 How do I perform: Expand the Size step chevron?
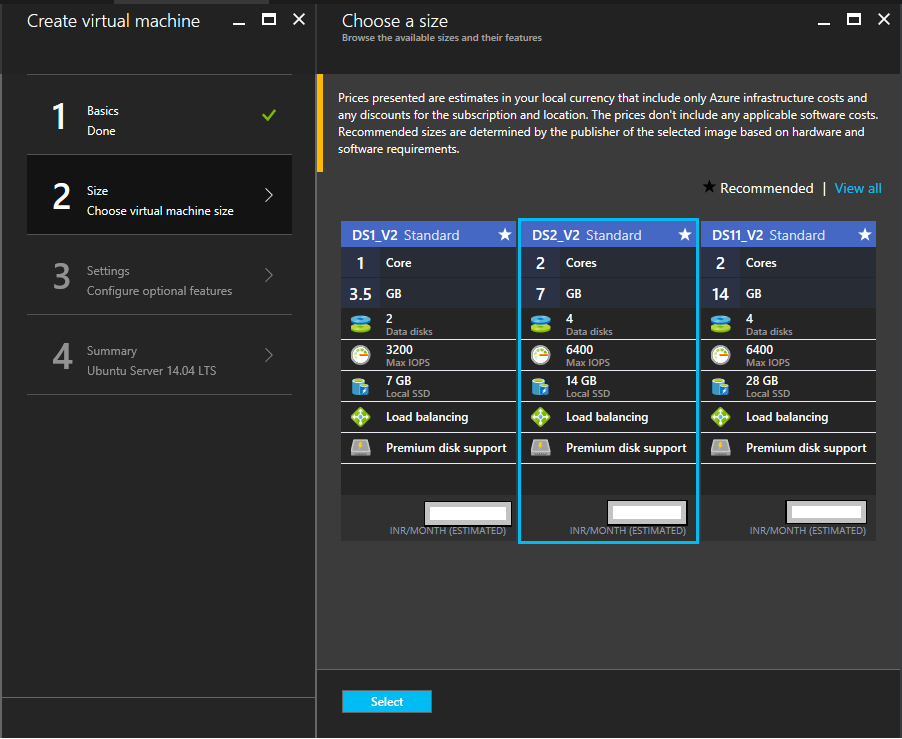tap(269, 195)
